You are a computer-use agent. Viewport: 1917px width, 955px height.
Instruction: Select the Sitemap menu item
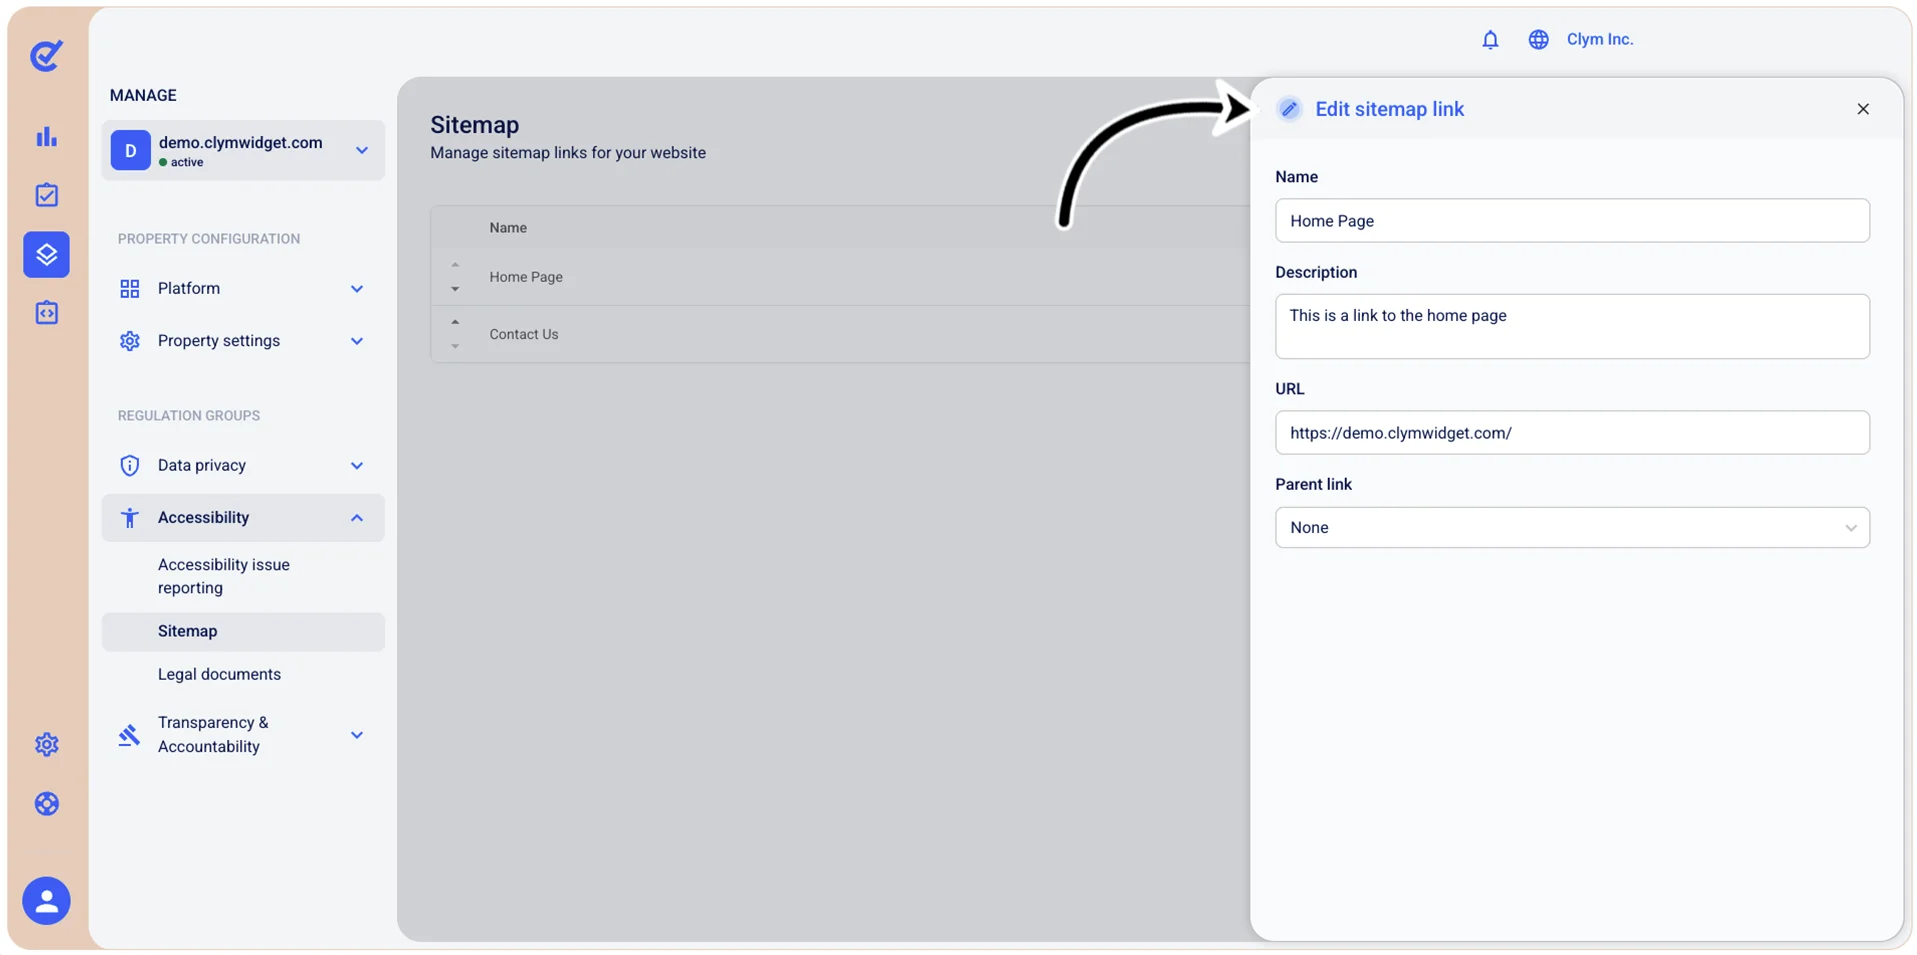coord(243,632)
